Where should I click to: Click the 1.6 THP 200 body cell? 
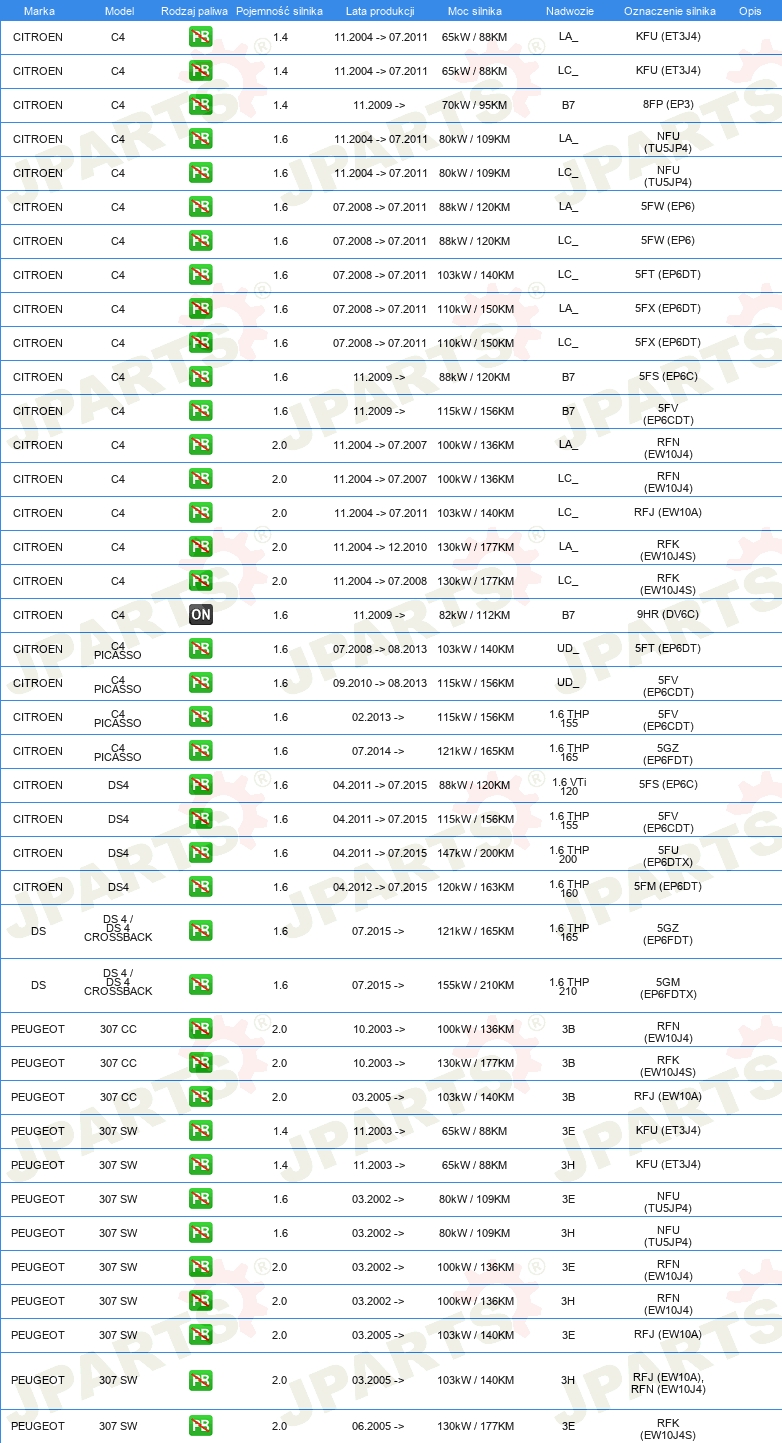coord(568,854)
